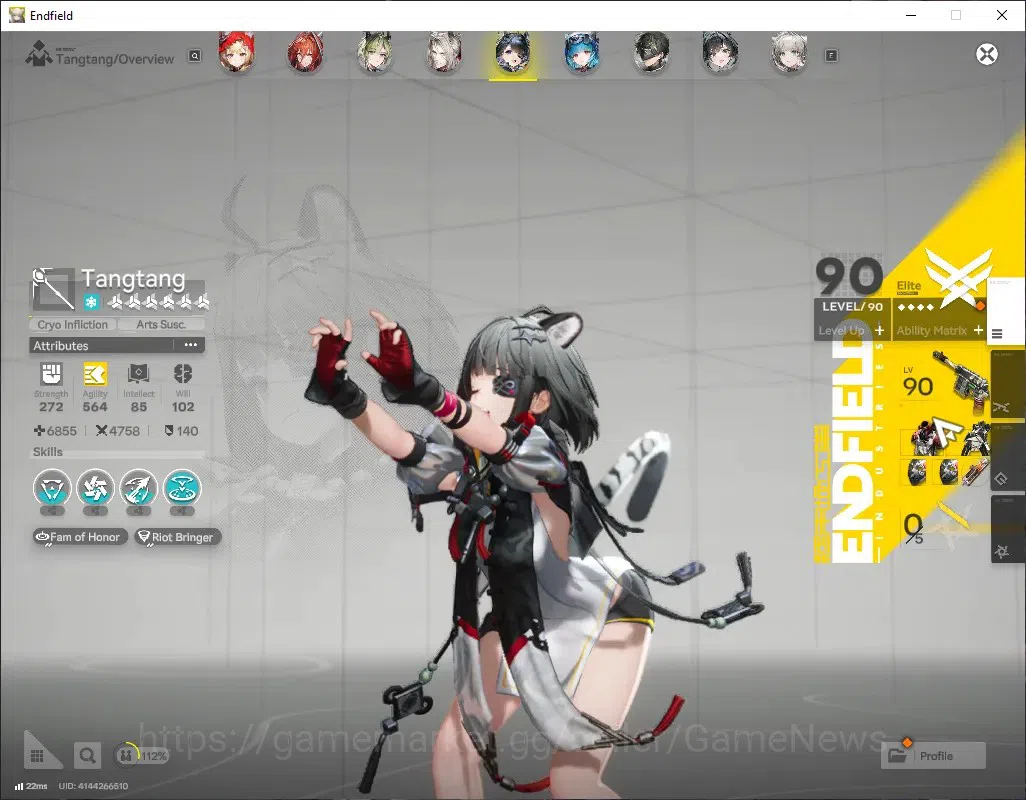Click the 112% character zoom indicator
1026x800 pixels.
tap(141, 756)
